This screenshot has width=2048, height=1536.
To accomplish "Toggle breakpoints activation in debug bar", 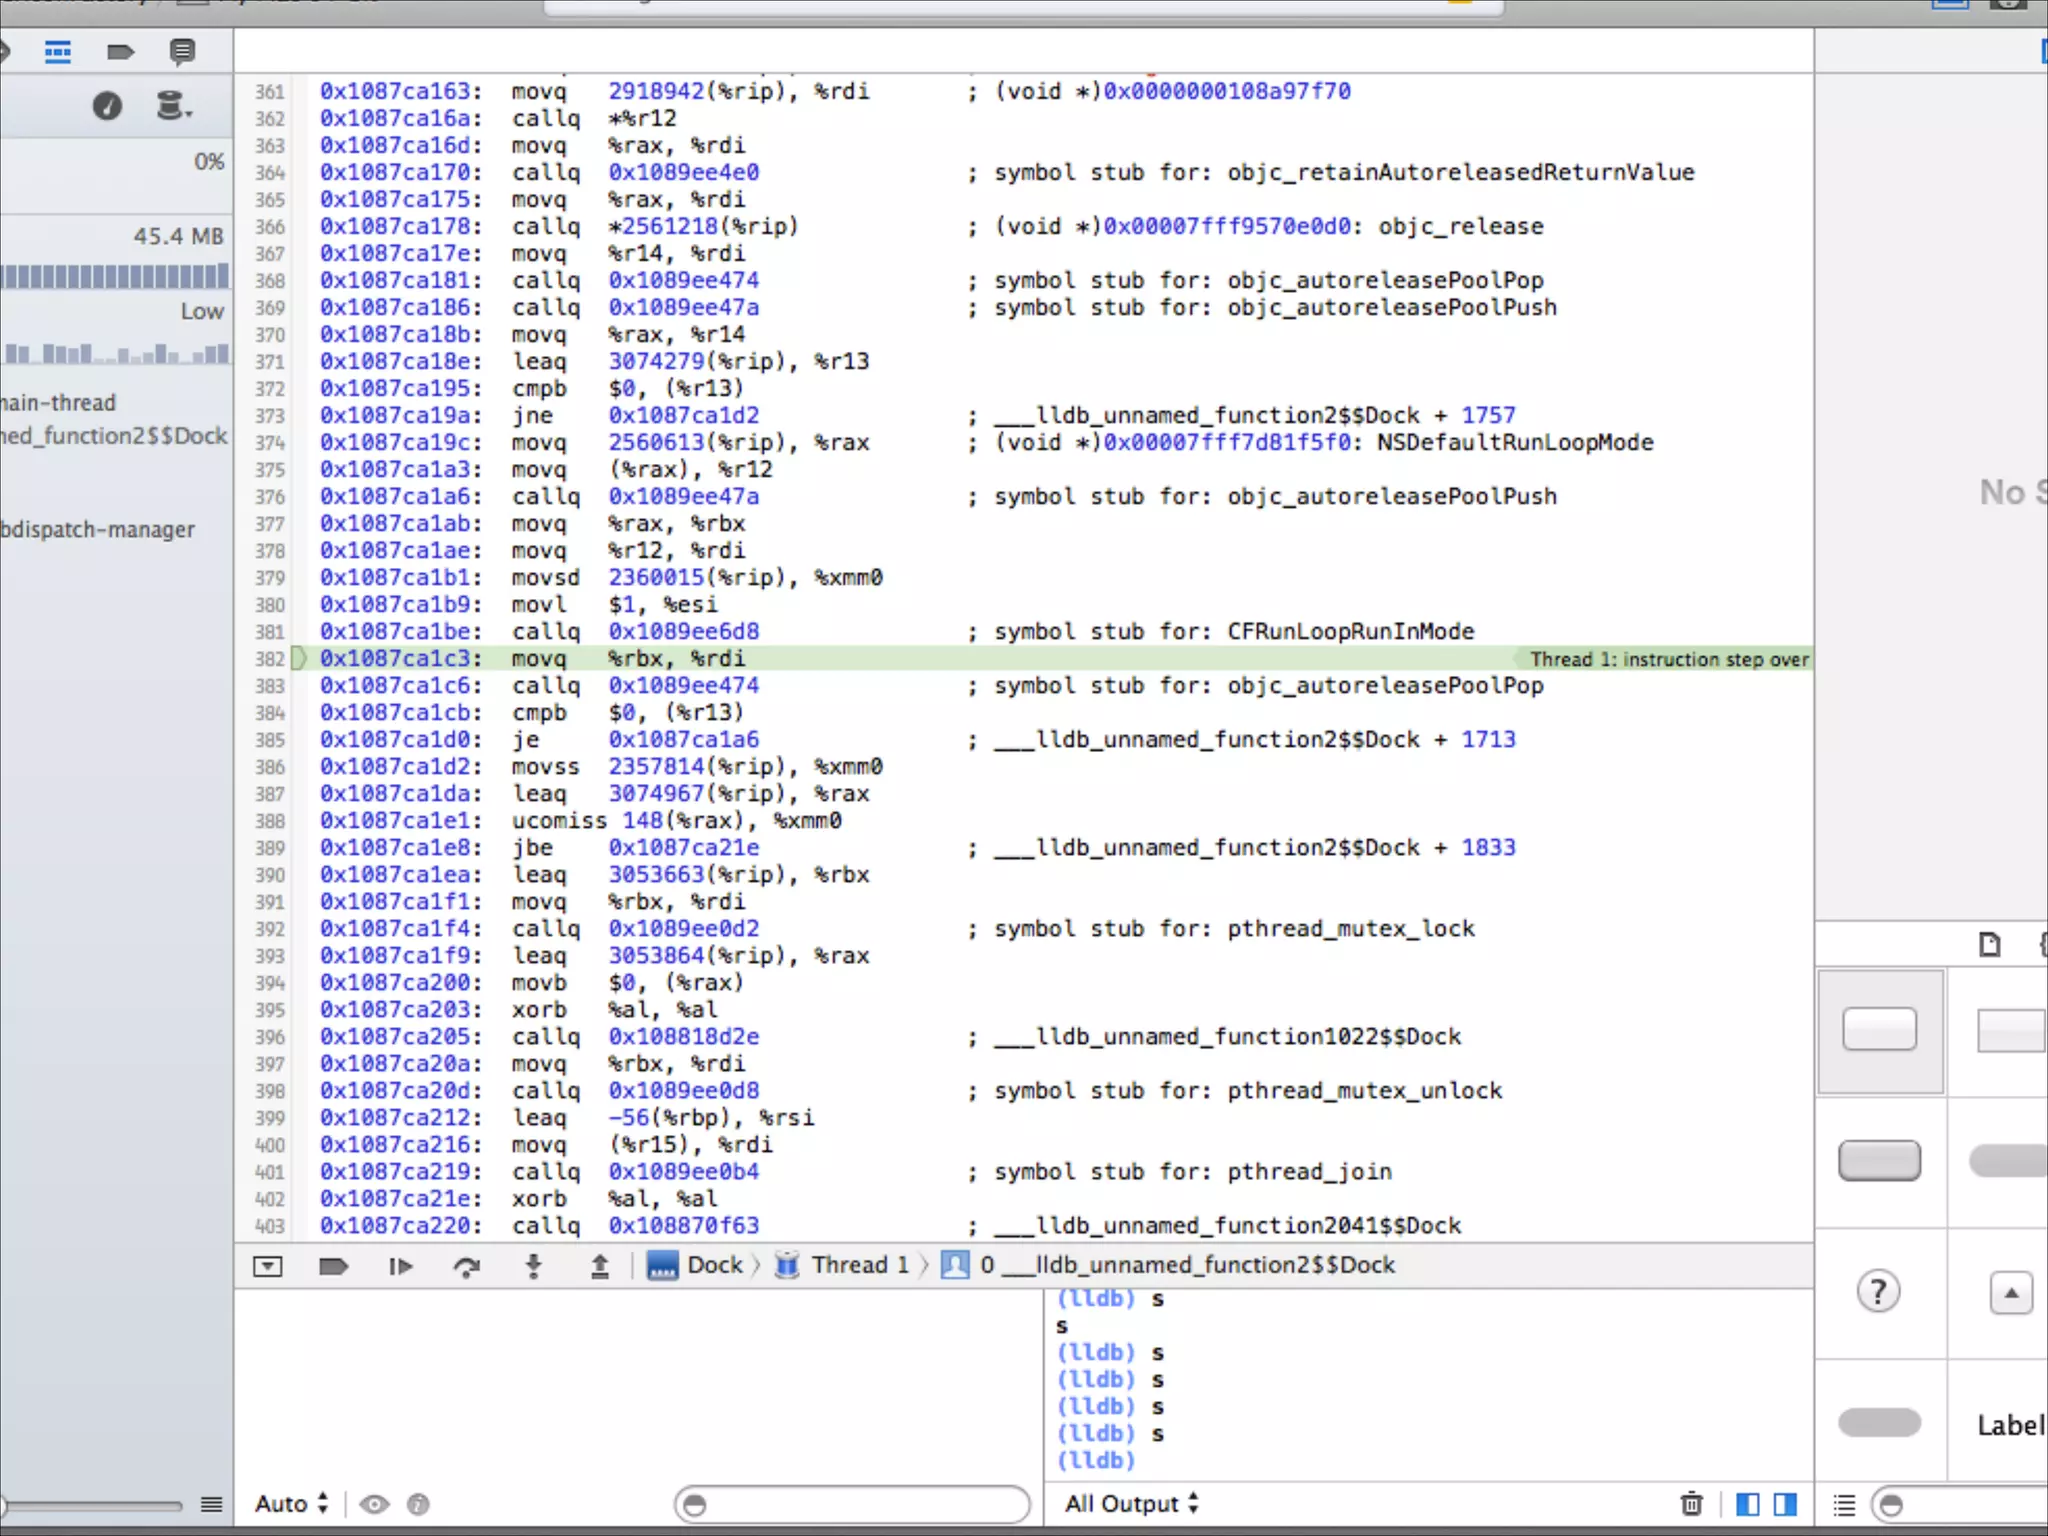I will pyautogui.click(x=333, y=1267).
